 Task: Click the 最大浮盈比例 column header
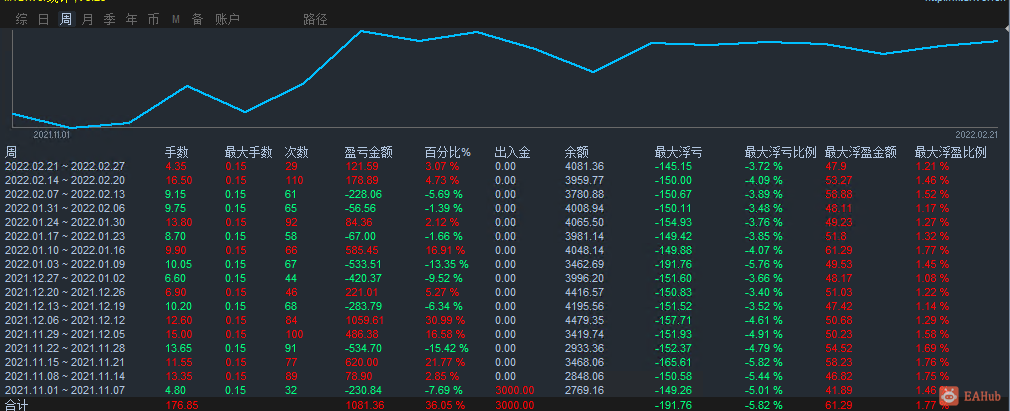coord(951,153)
